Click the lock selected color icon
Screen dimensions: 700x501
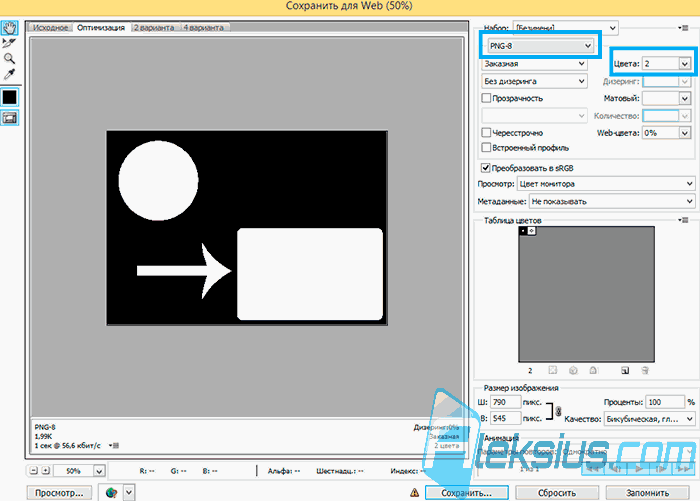click(x=593, y=370)
